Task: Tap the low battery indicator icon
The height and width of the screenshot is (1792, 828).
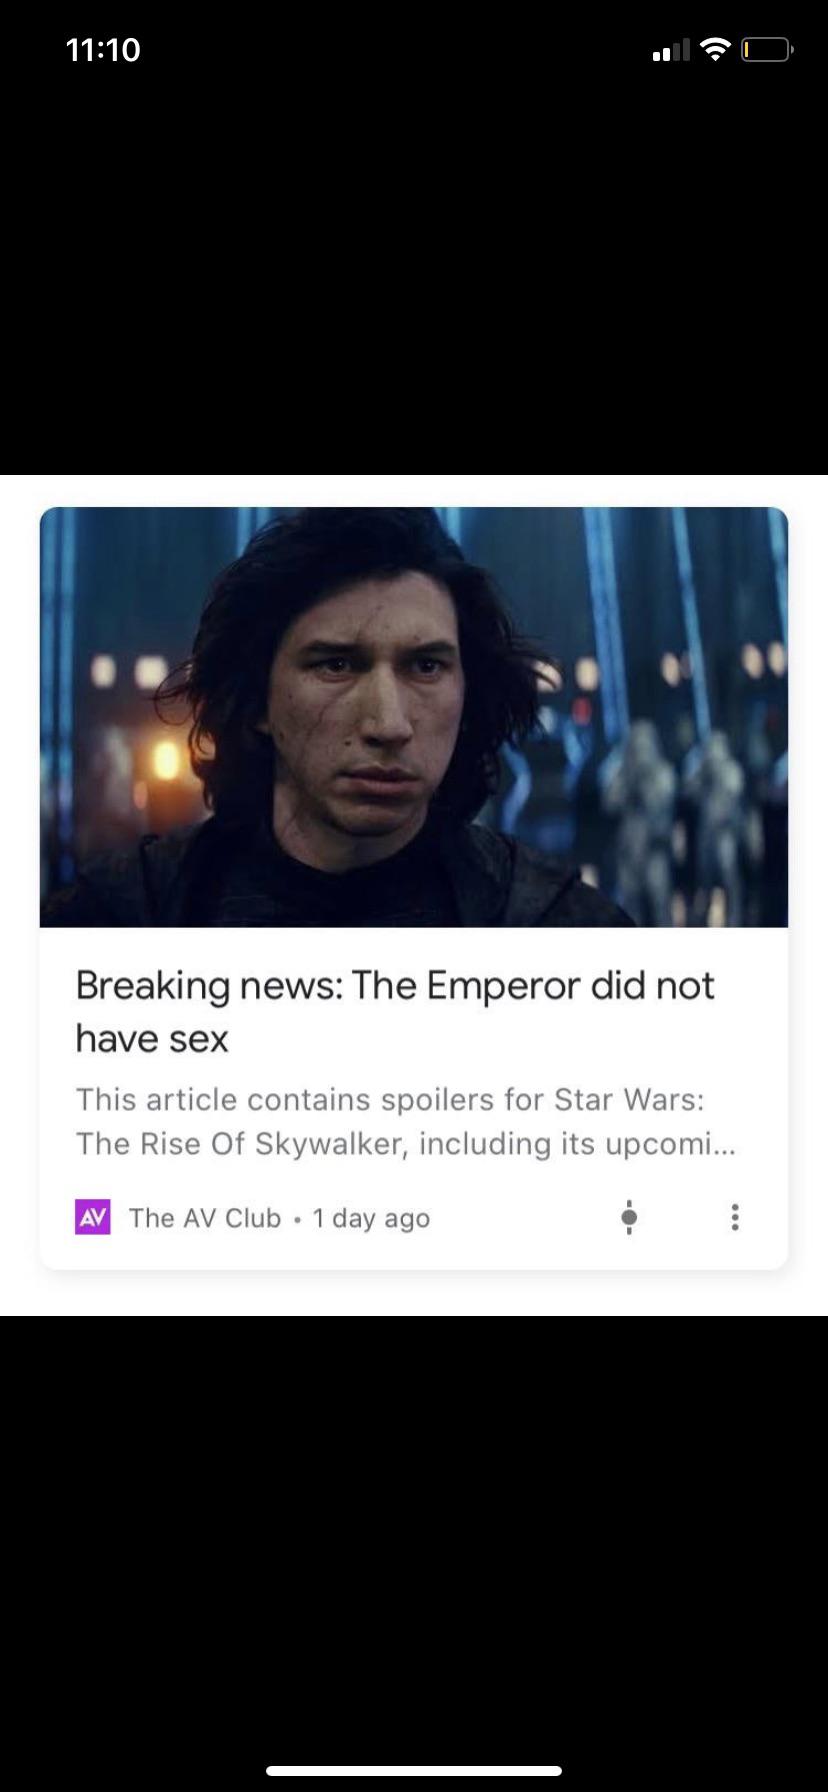Action: tap(768, 49)
